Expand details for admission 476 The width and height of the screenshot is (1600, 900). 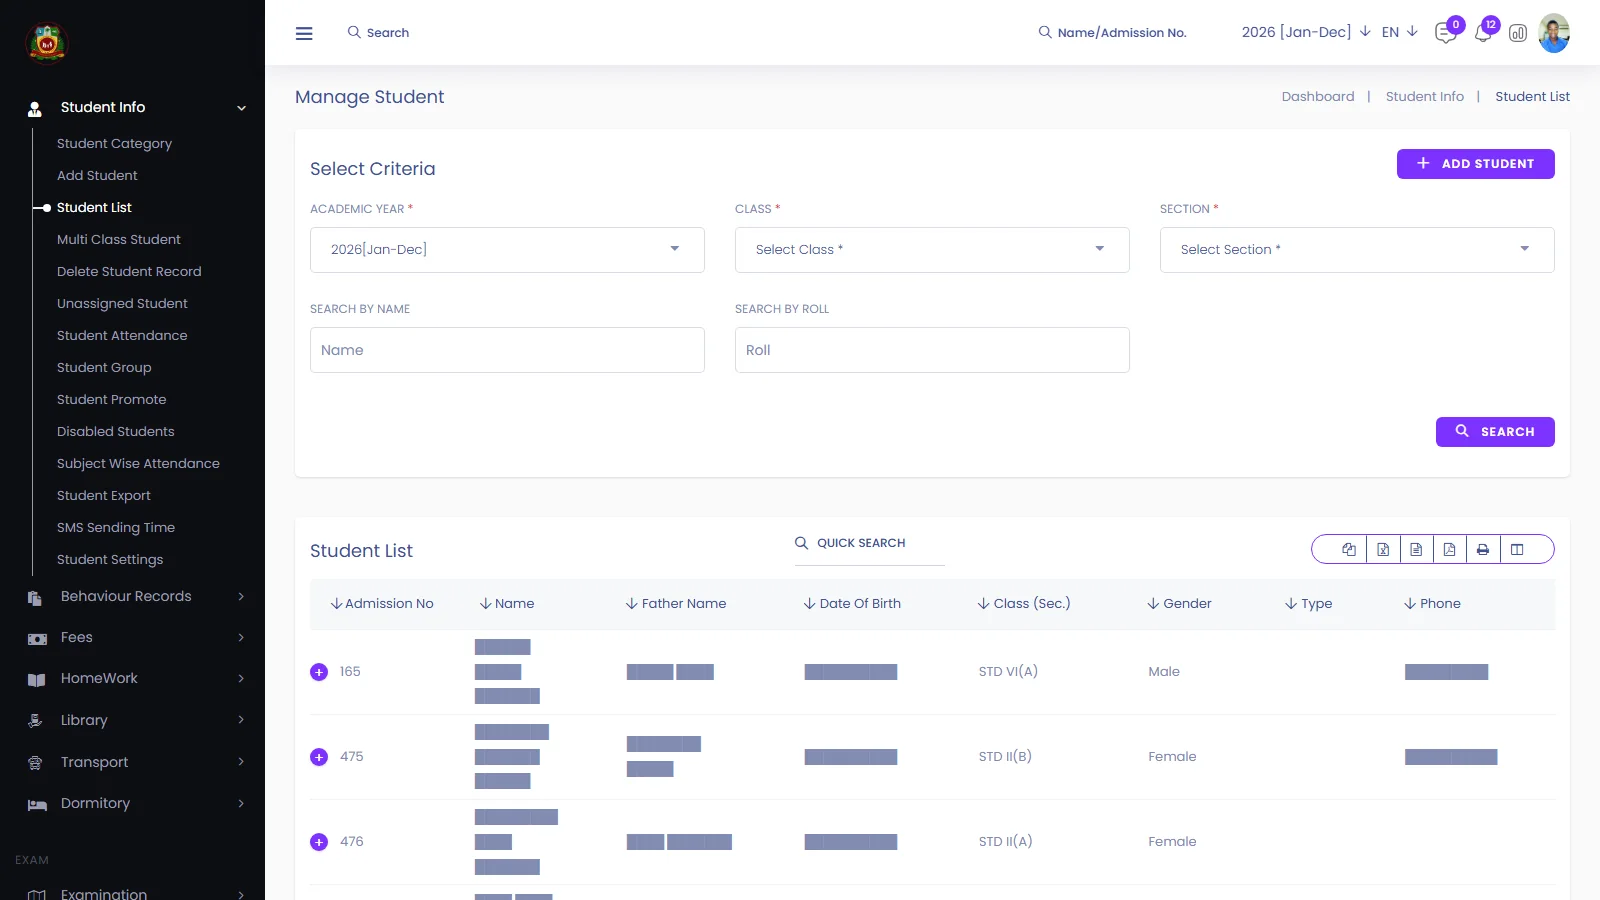pos(319,842)
